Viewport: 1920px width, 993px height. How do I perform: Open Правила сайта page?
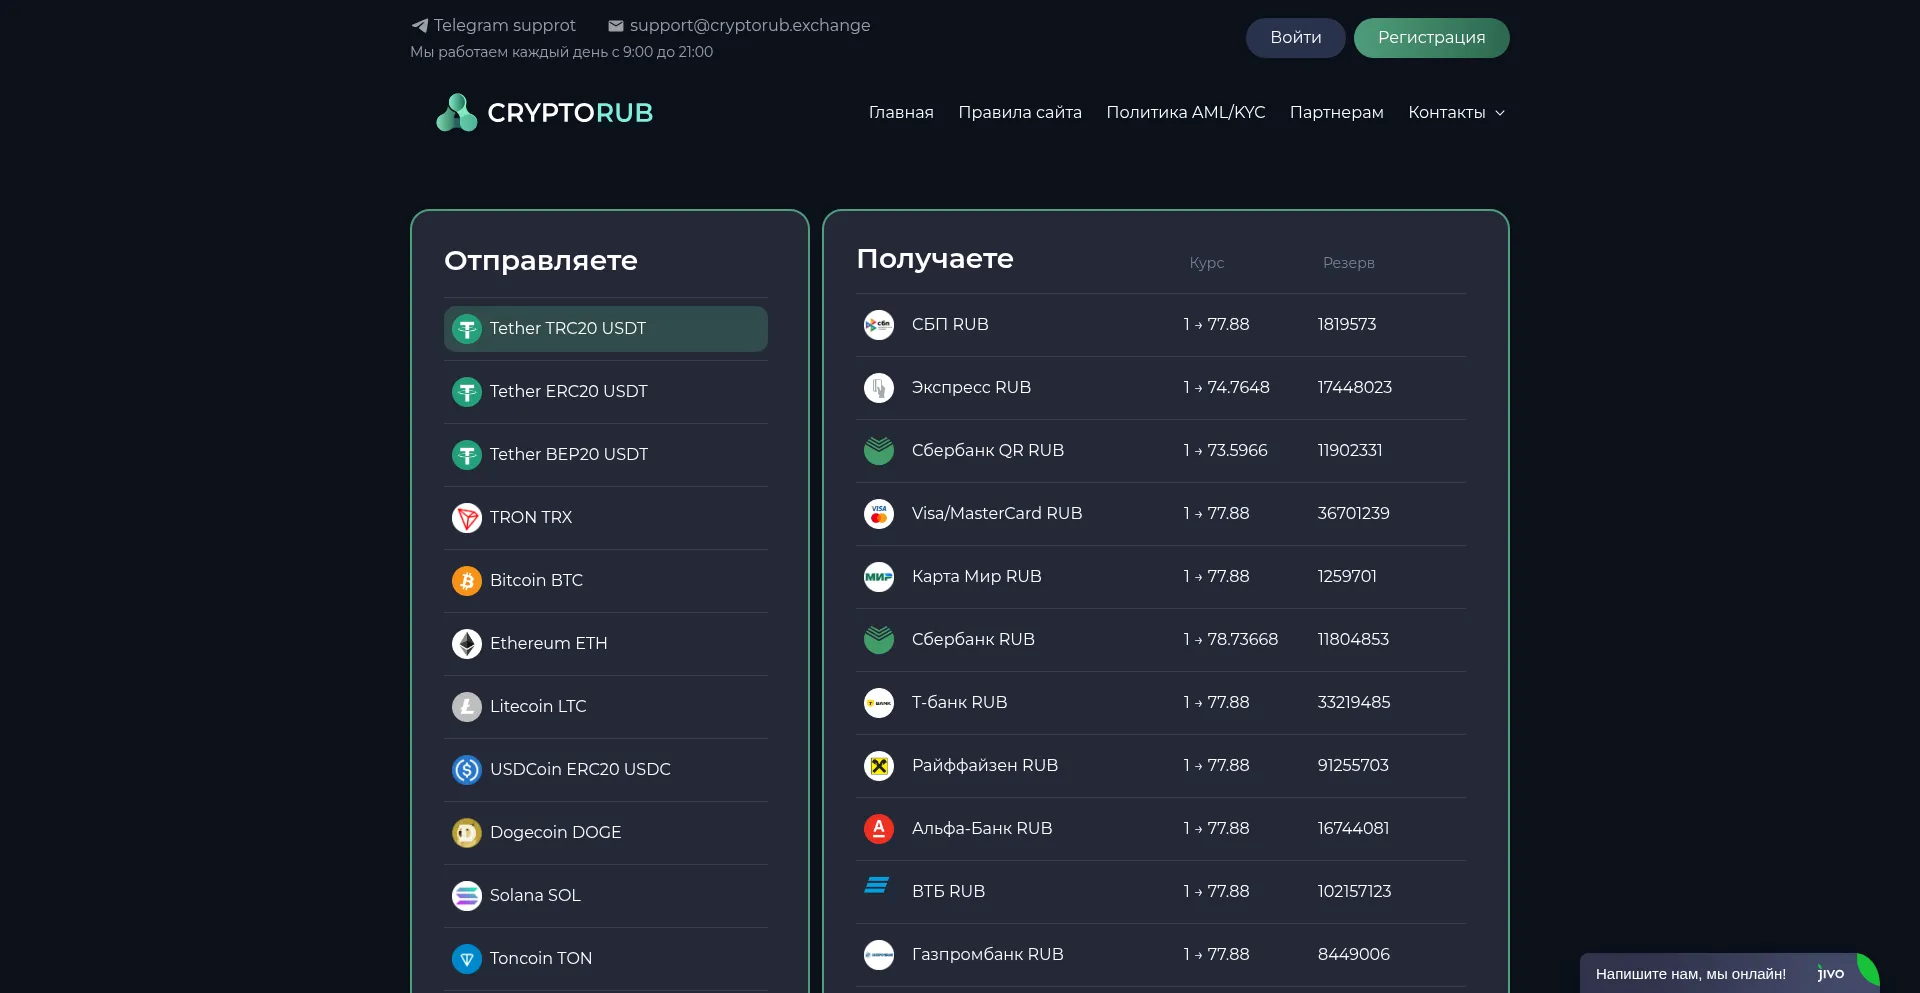1020,112
